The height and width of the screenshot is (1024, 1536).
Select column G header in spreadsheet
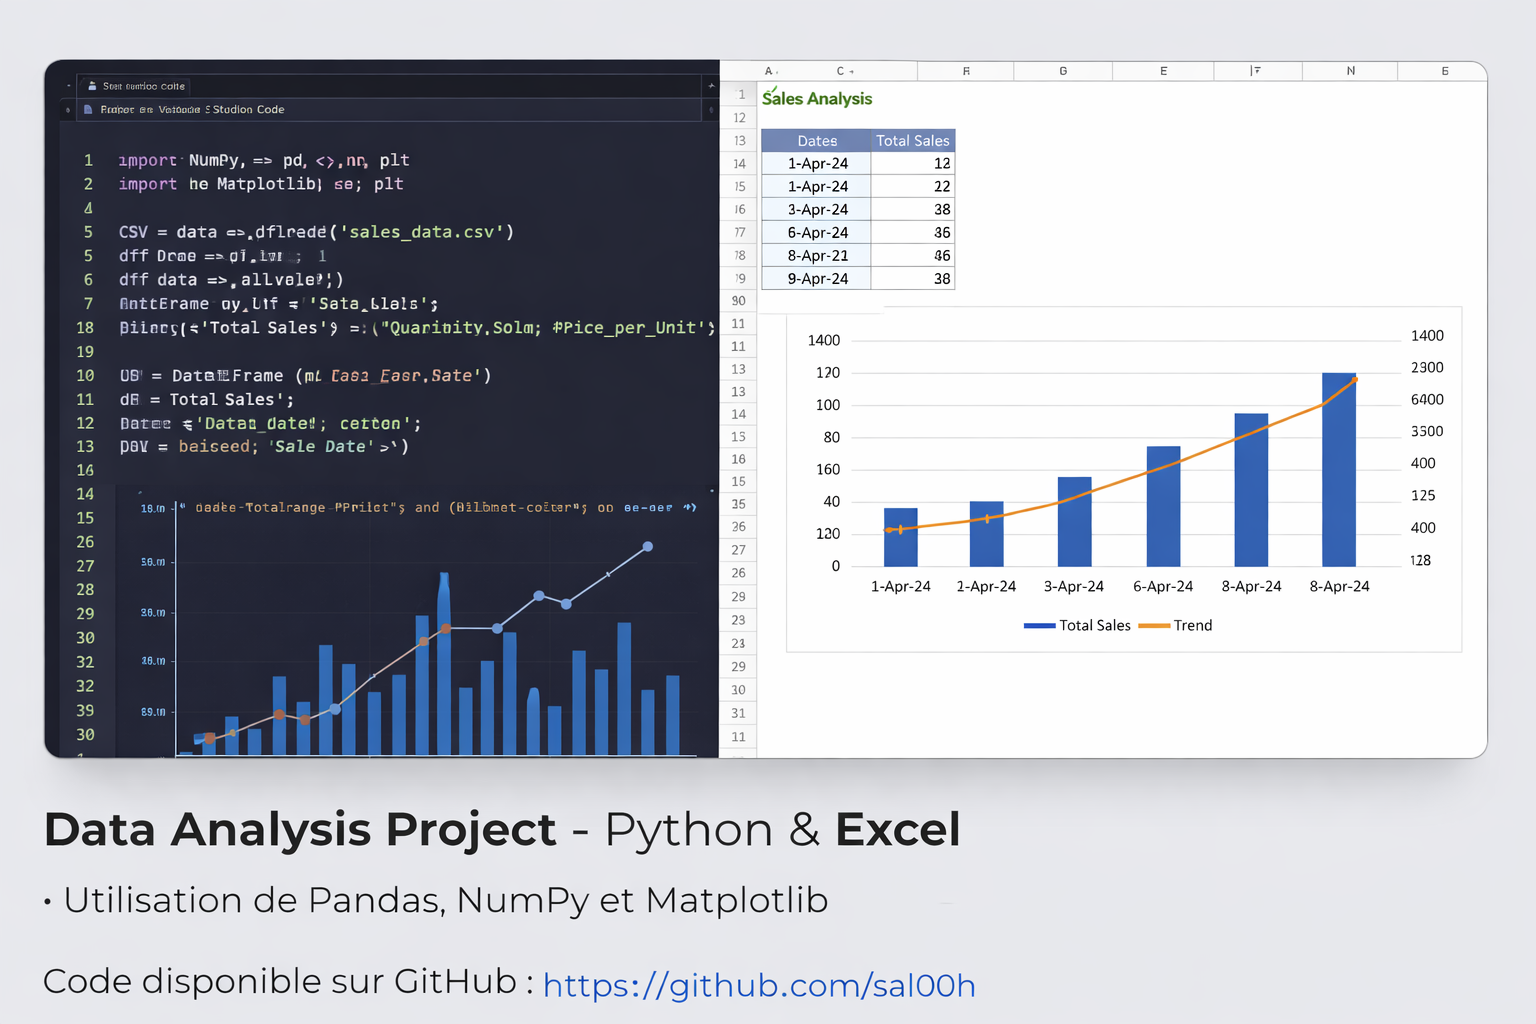click(1062, 71)
